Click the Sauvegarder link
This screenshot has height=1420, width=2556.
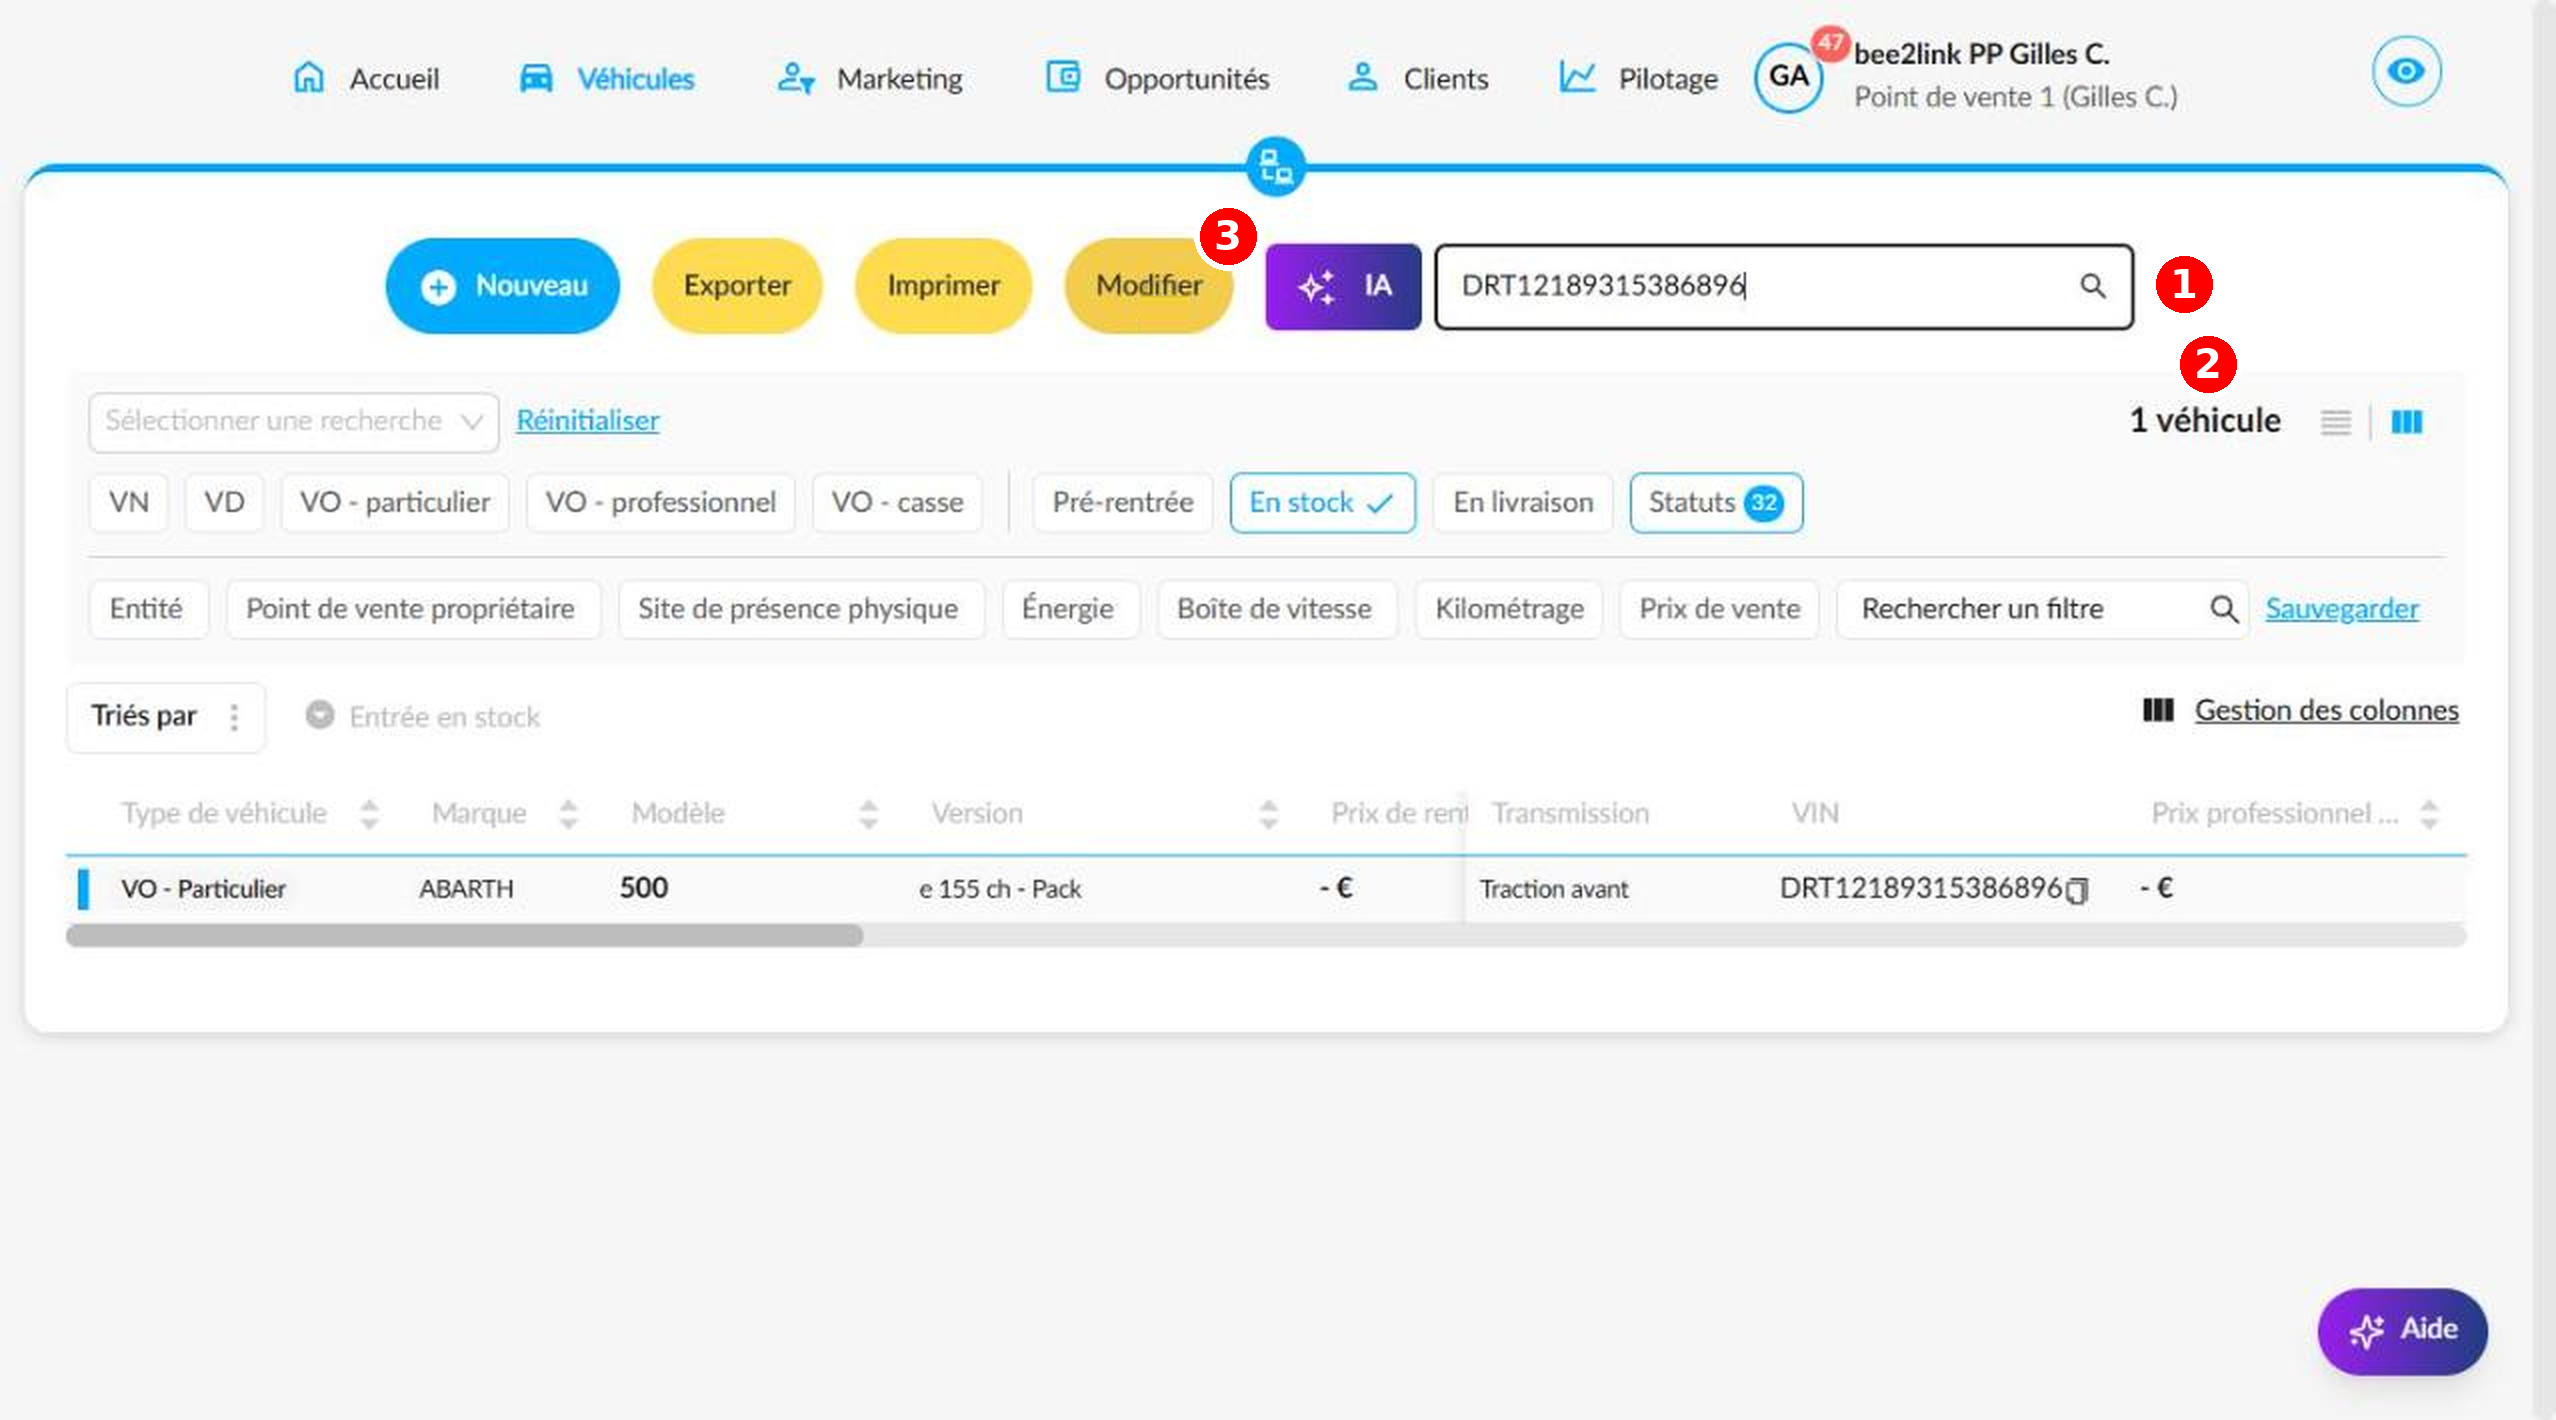(x=2342, y=609)
